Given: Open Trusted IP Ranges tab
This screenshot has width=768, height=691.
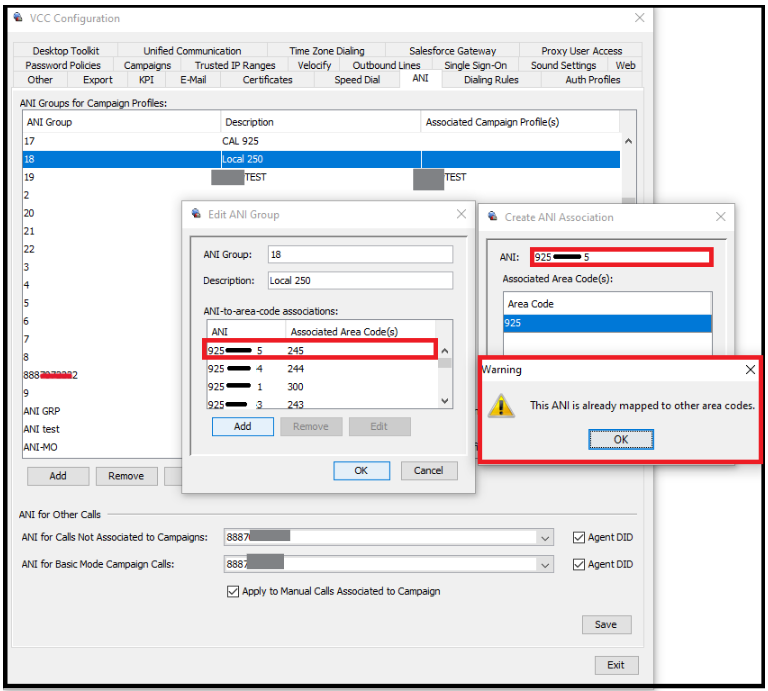Looking at the screenshot, I should (x=235, y=65).
